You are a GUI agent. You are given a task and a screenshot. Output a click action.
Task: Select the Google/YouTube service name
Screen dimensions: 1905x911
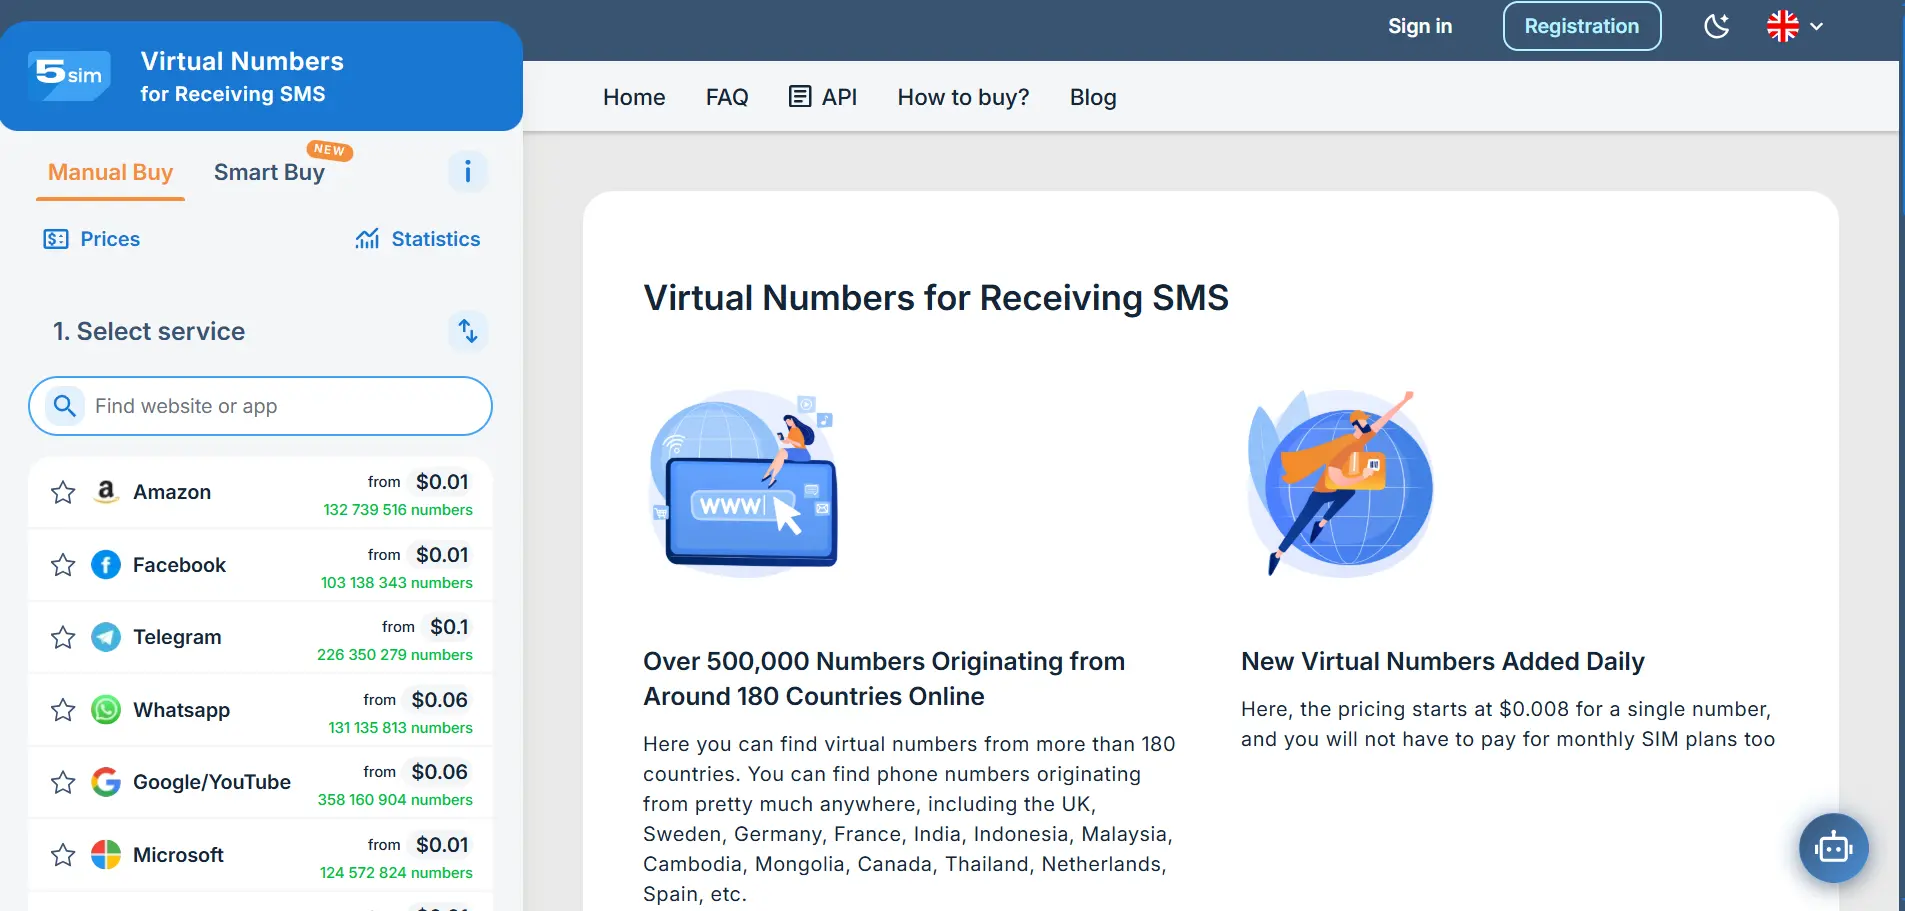click(x=212, y=782)
